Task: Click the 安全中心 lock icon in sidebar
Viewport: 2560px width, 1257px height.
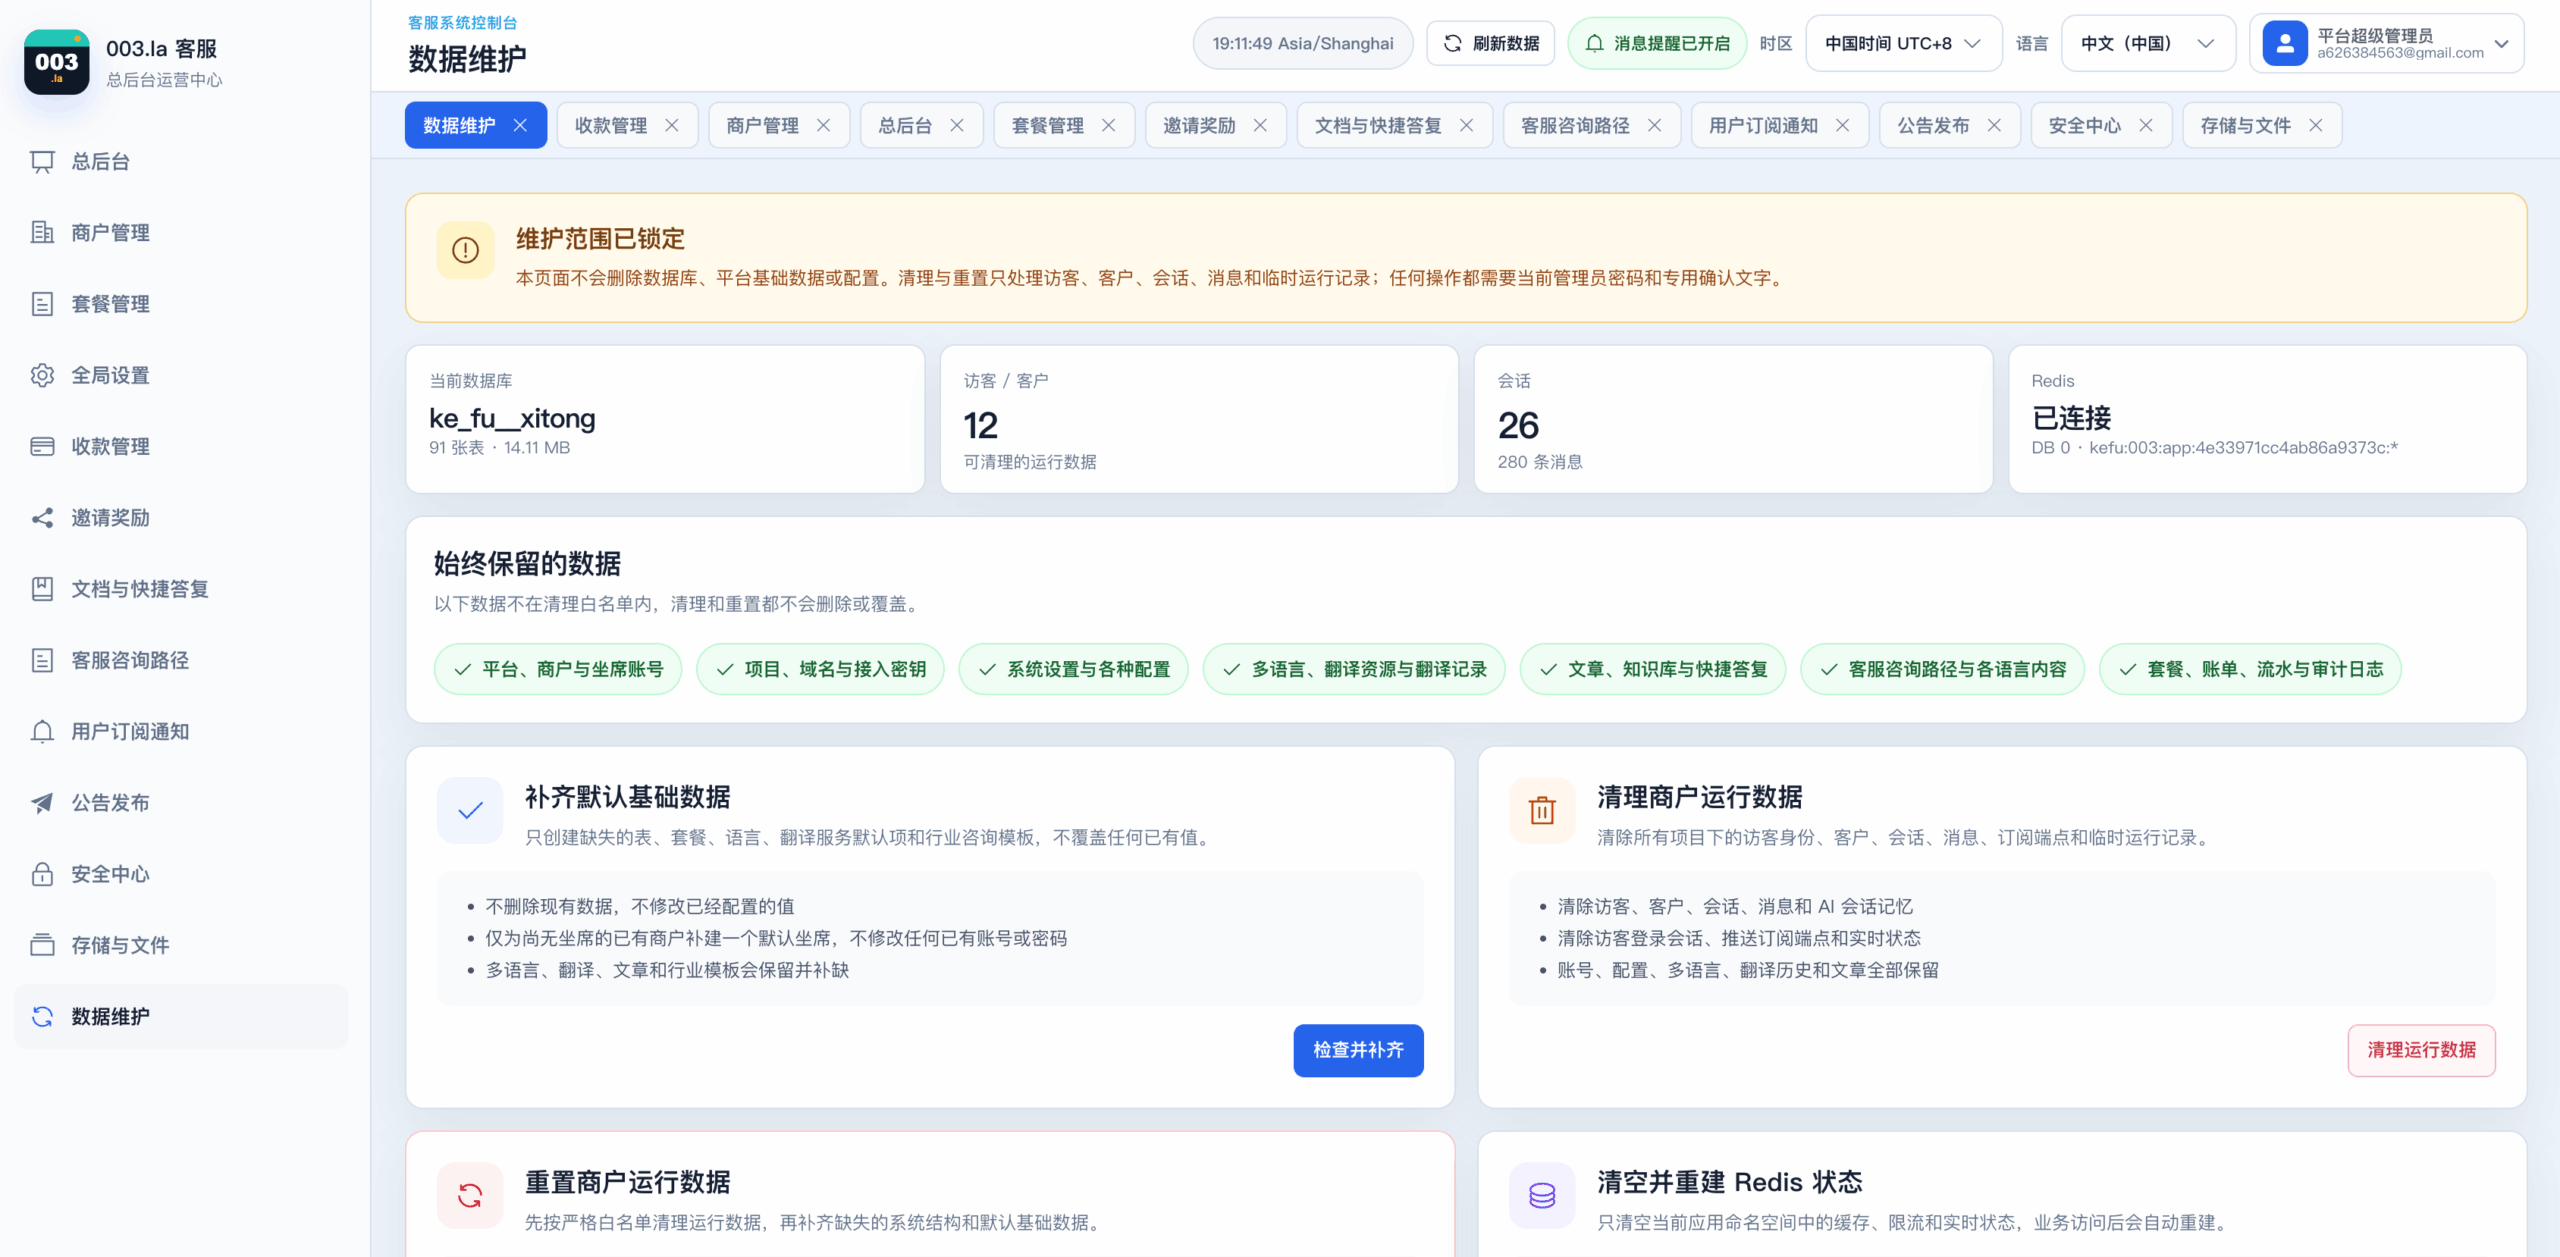Action: (x=42, y=874)
